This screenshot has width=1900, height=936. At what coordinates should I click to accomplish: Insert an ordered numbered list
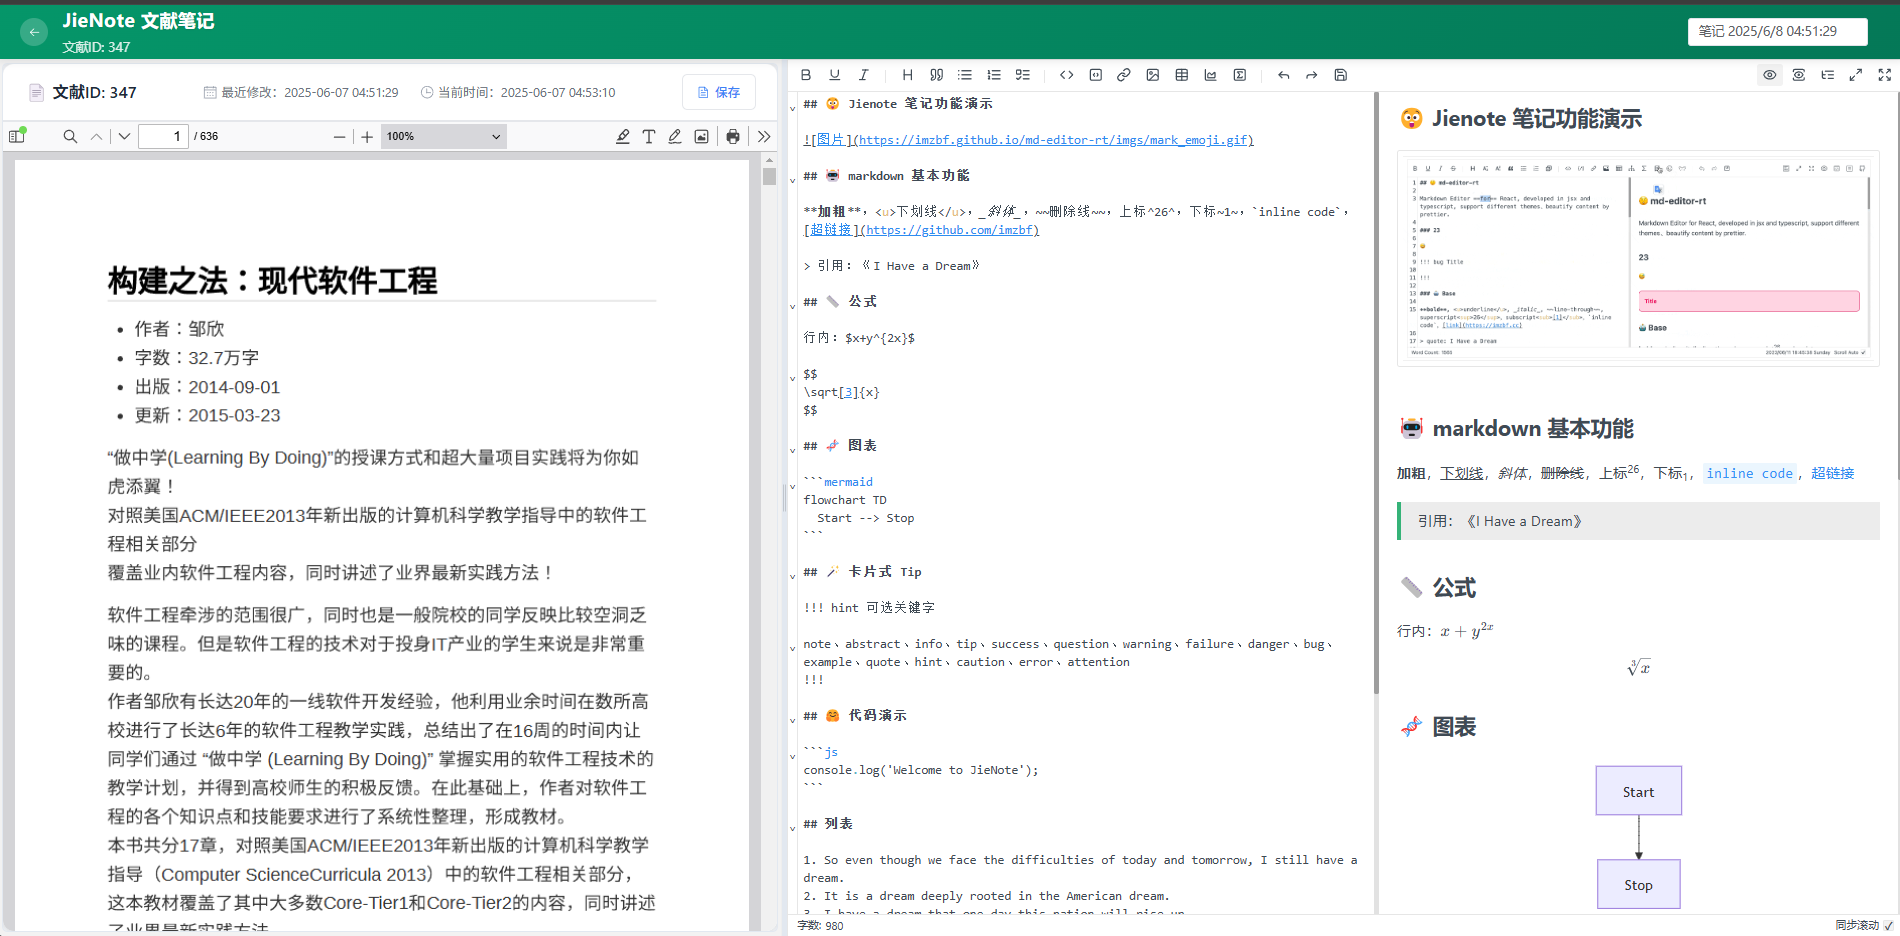[994, 75]
